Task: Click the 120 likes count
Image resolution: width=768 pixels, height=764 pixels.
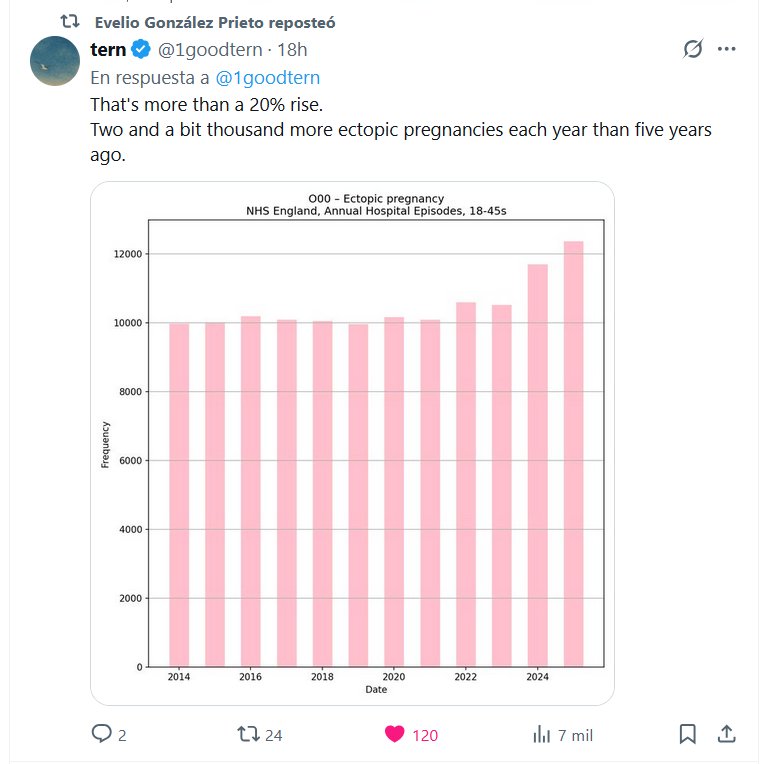Action: point(425,735)
